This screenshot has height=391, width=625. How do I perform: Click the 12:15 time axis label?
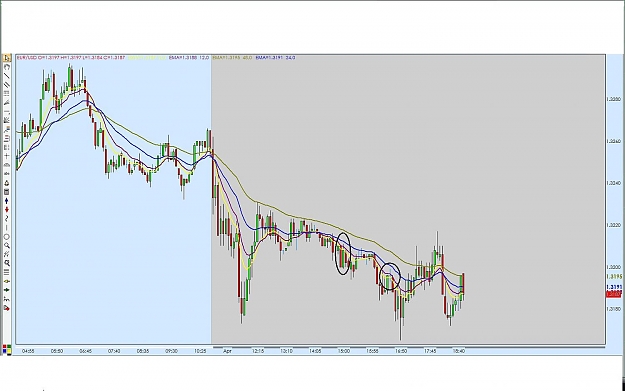(258, 351)
